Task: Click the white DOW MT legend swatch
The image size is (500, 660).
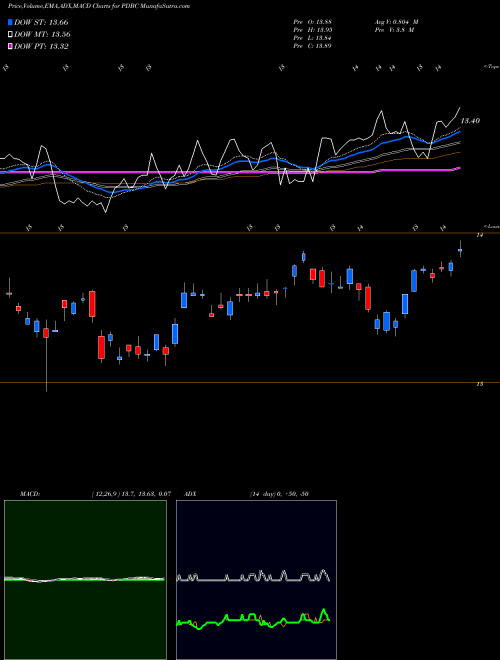Action: click(x=10, y=35)
